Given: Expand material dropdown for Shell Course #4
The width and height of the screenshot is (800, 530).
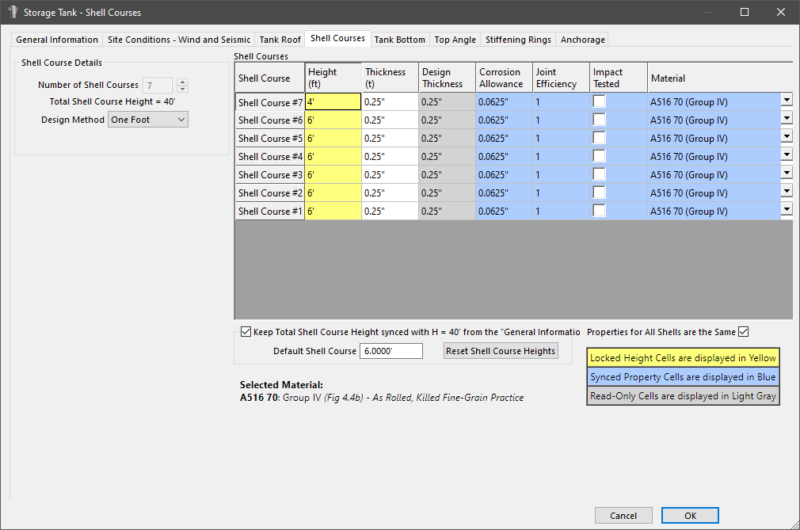Looking at the screenshot, I should tap(786, 156).
